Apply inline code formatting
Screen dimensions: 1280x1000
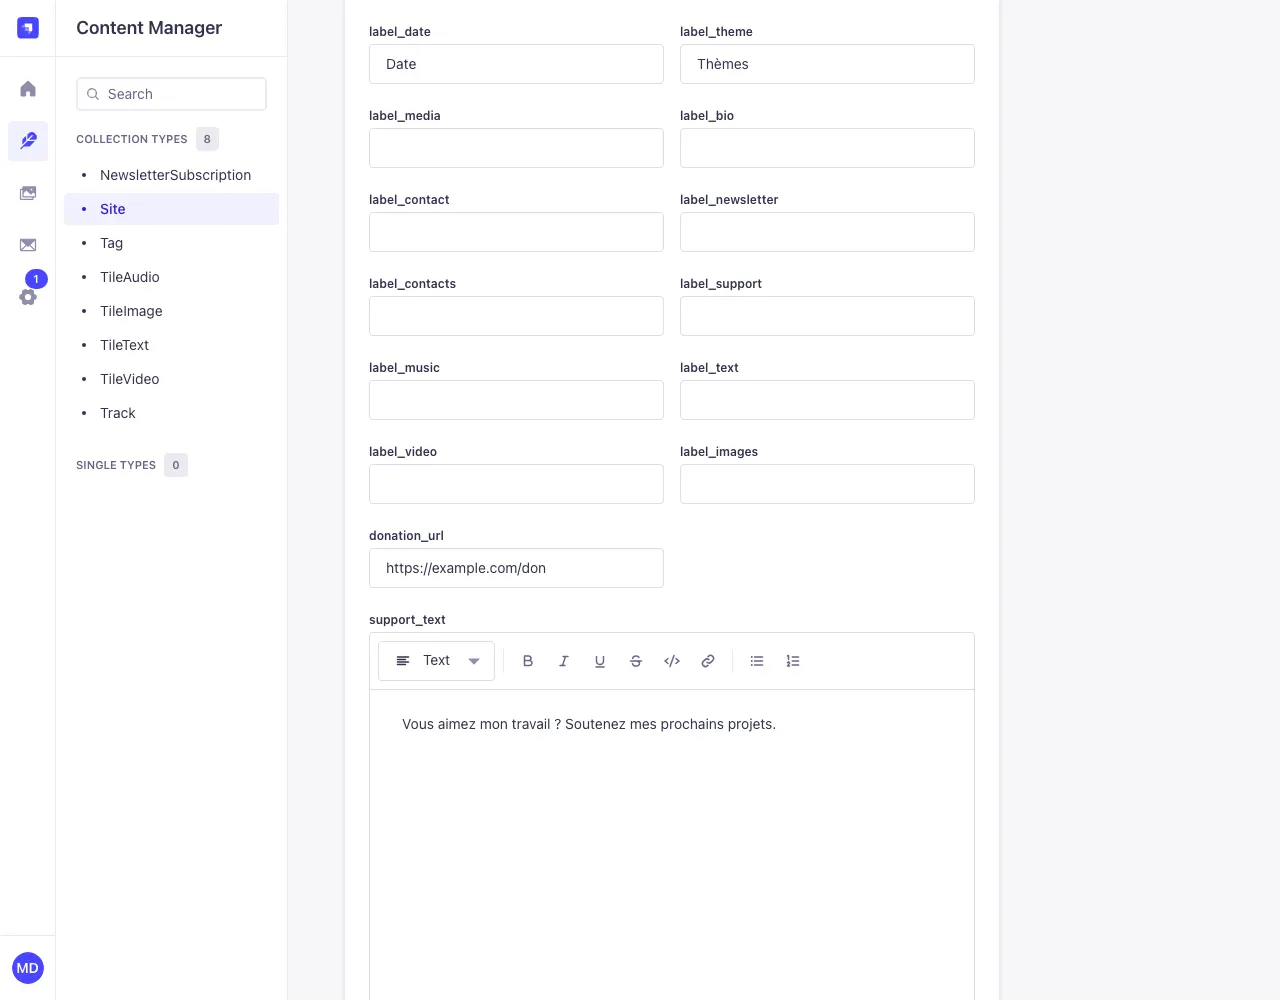[x=672, y=661]
